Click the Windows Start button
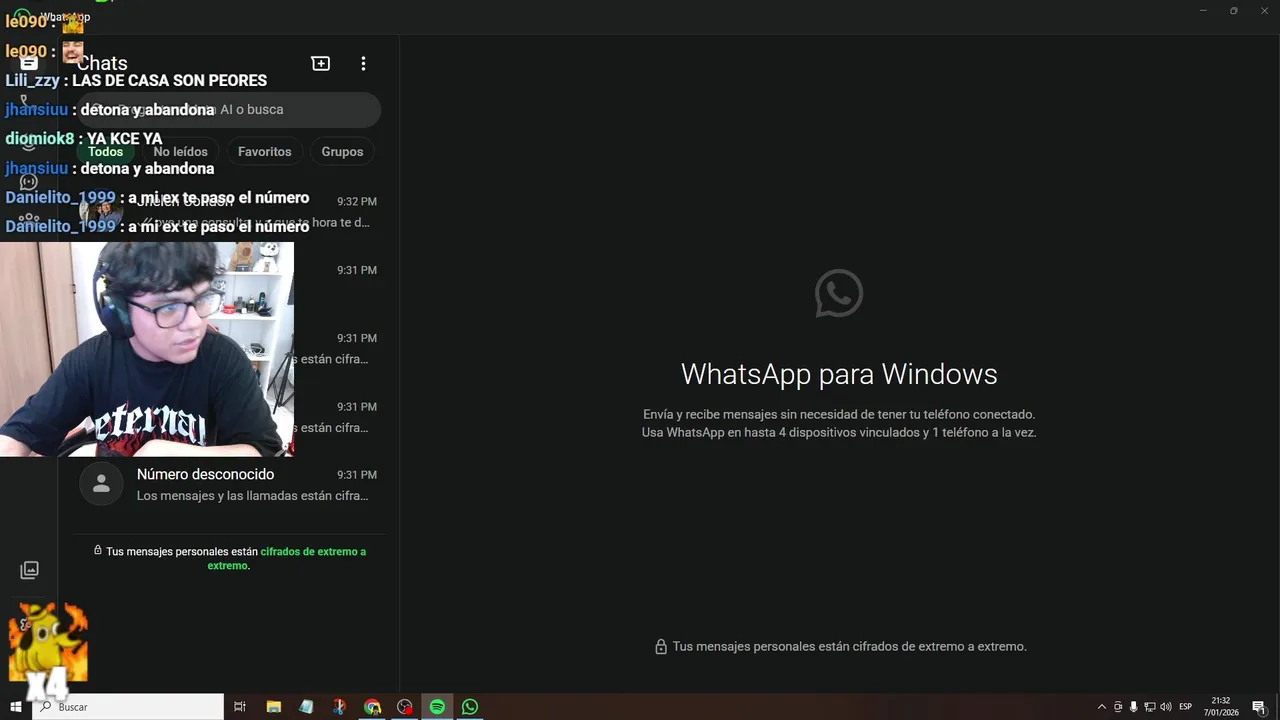Viewport: 1280px width, 720px height. (15, 707)
